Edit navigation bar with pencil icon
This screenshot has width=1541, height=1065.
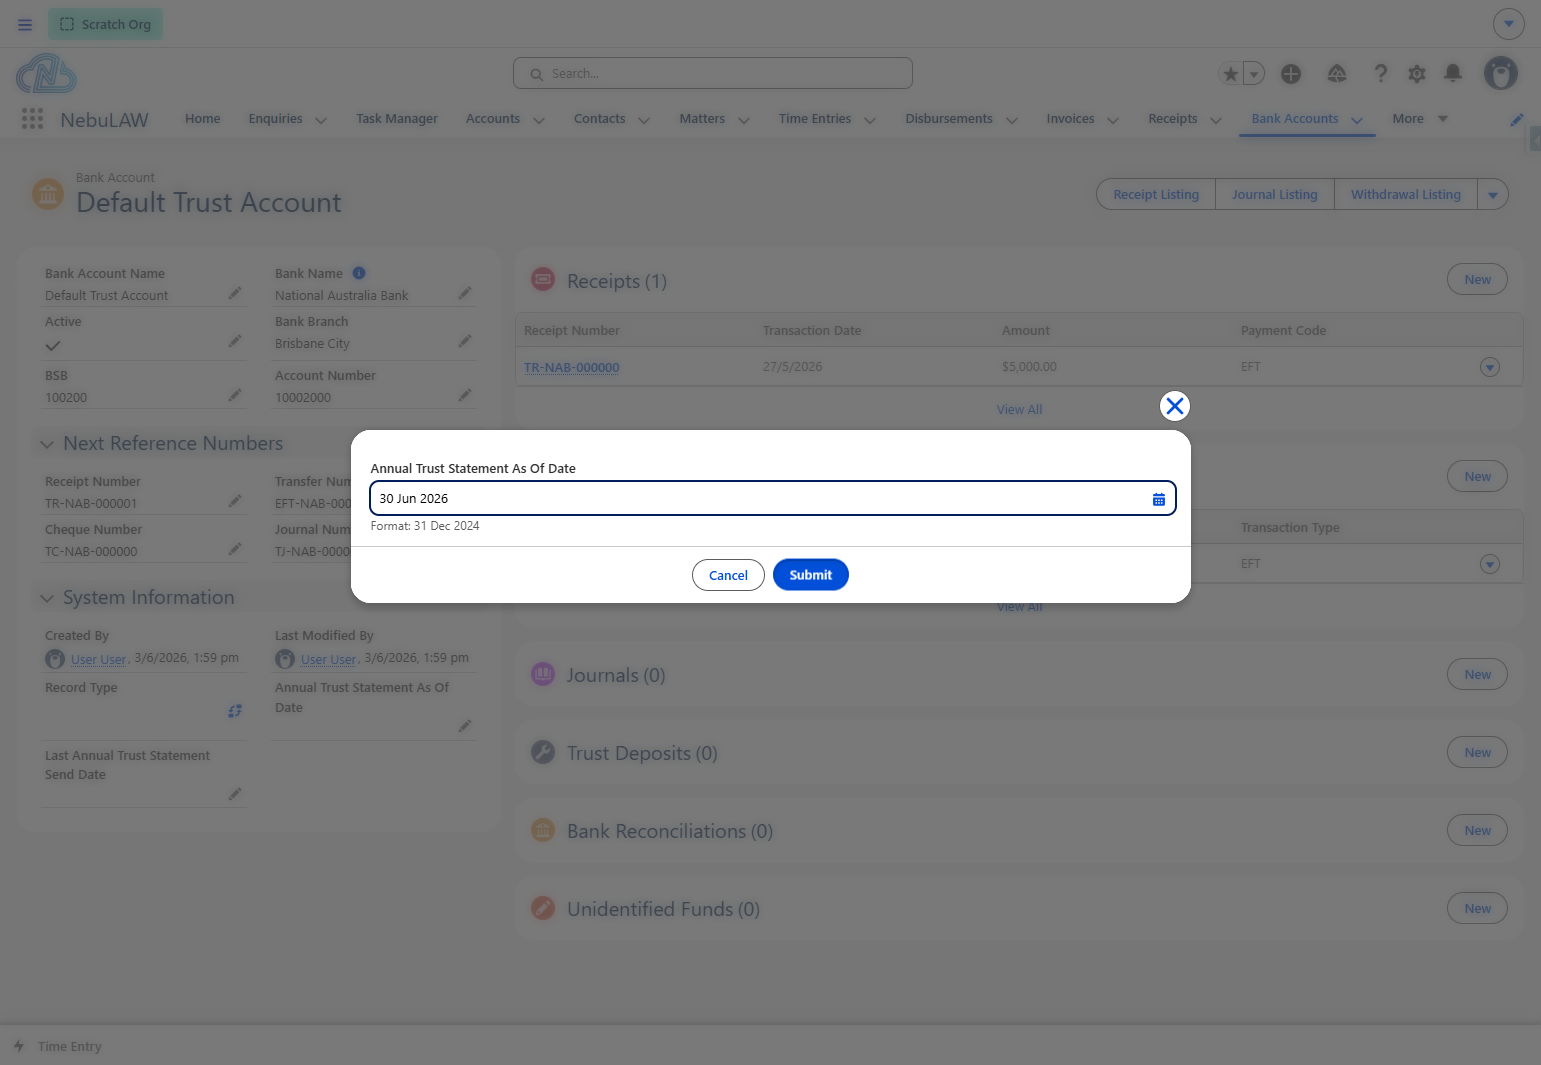(x=1516, y=119)
